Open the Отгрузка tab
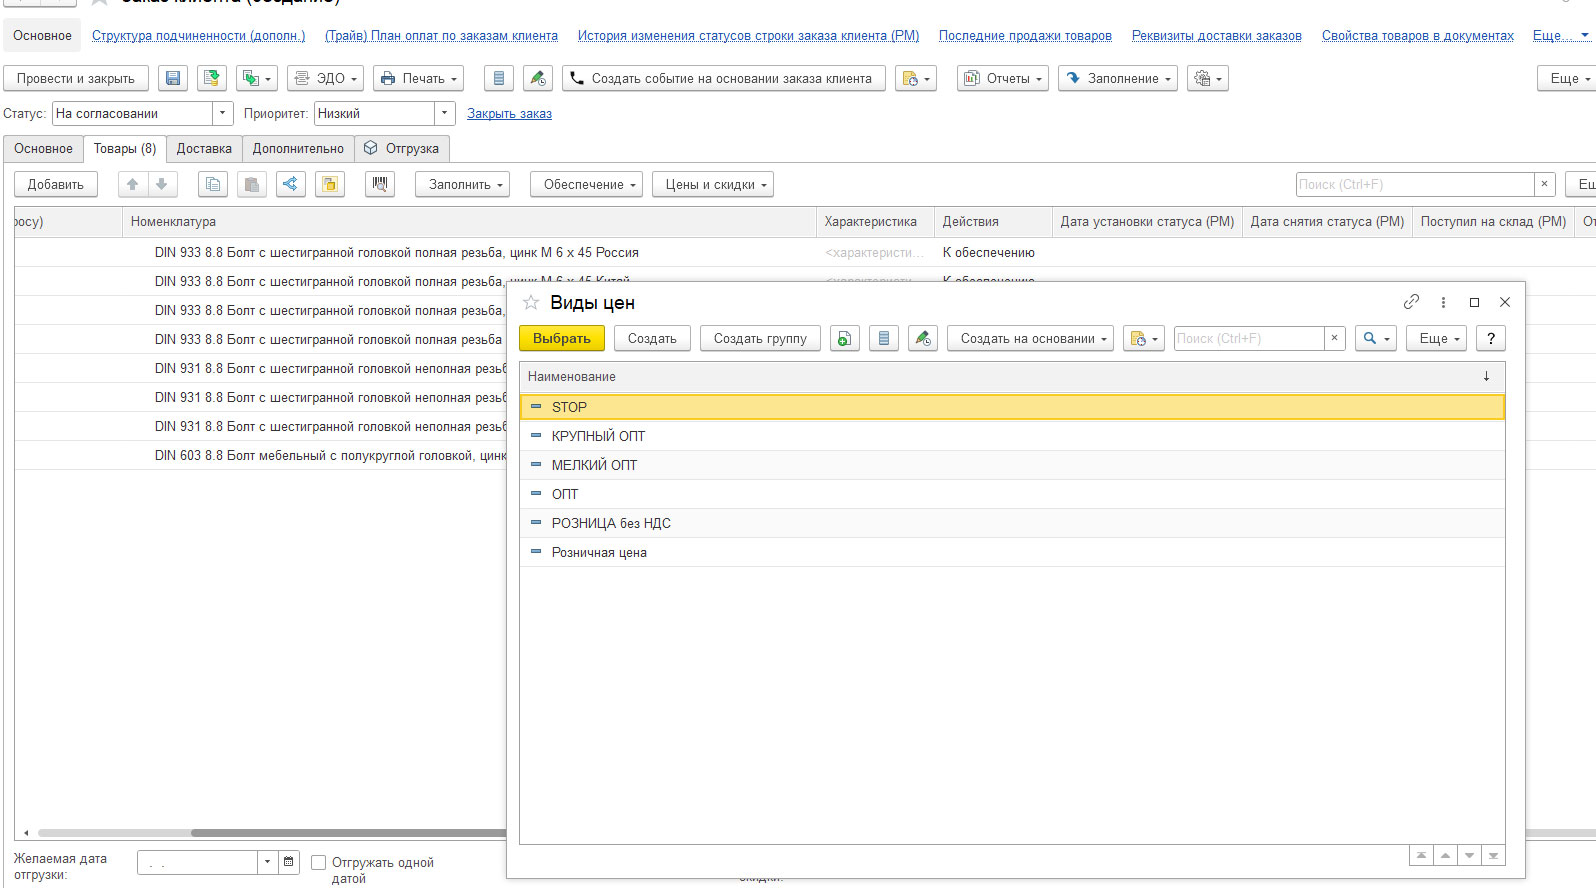The width and height of the screenshot is (1596, 888). tap(402, 149)
